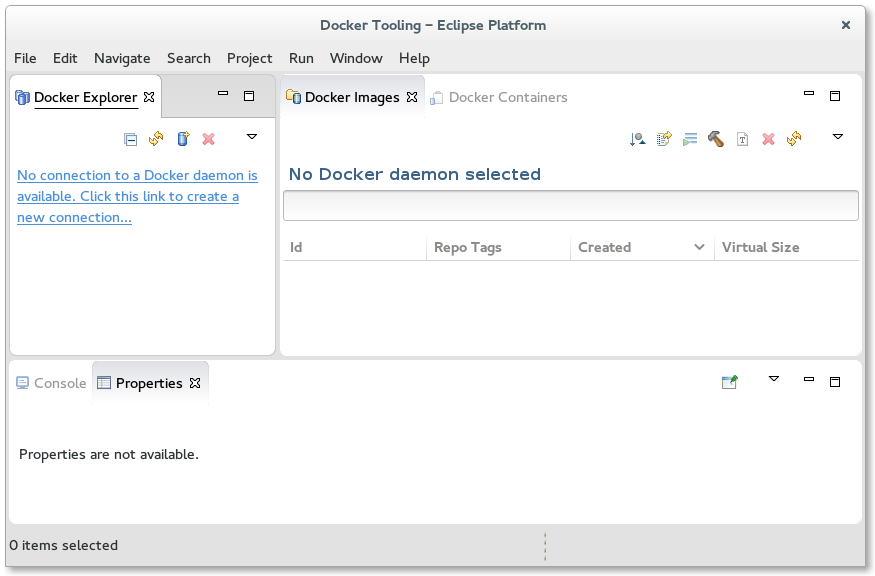Viewport: 875px width, 576px height.
Task: Remove image with Docker Images red X
Action: (768, 139)
